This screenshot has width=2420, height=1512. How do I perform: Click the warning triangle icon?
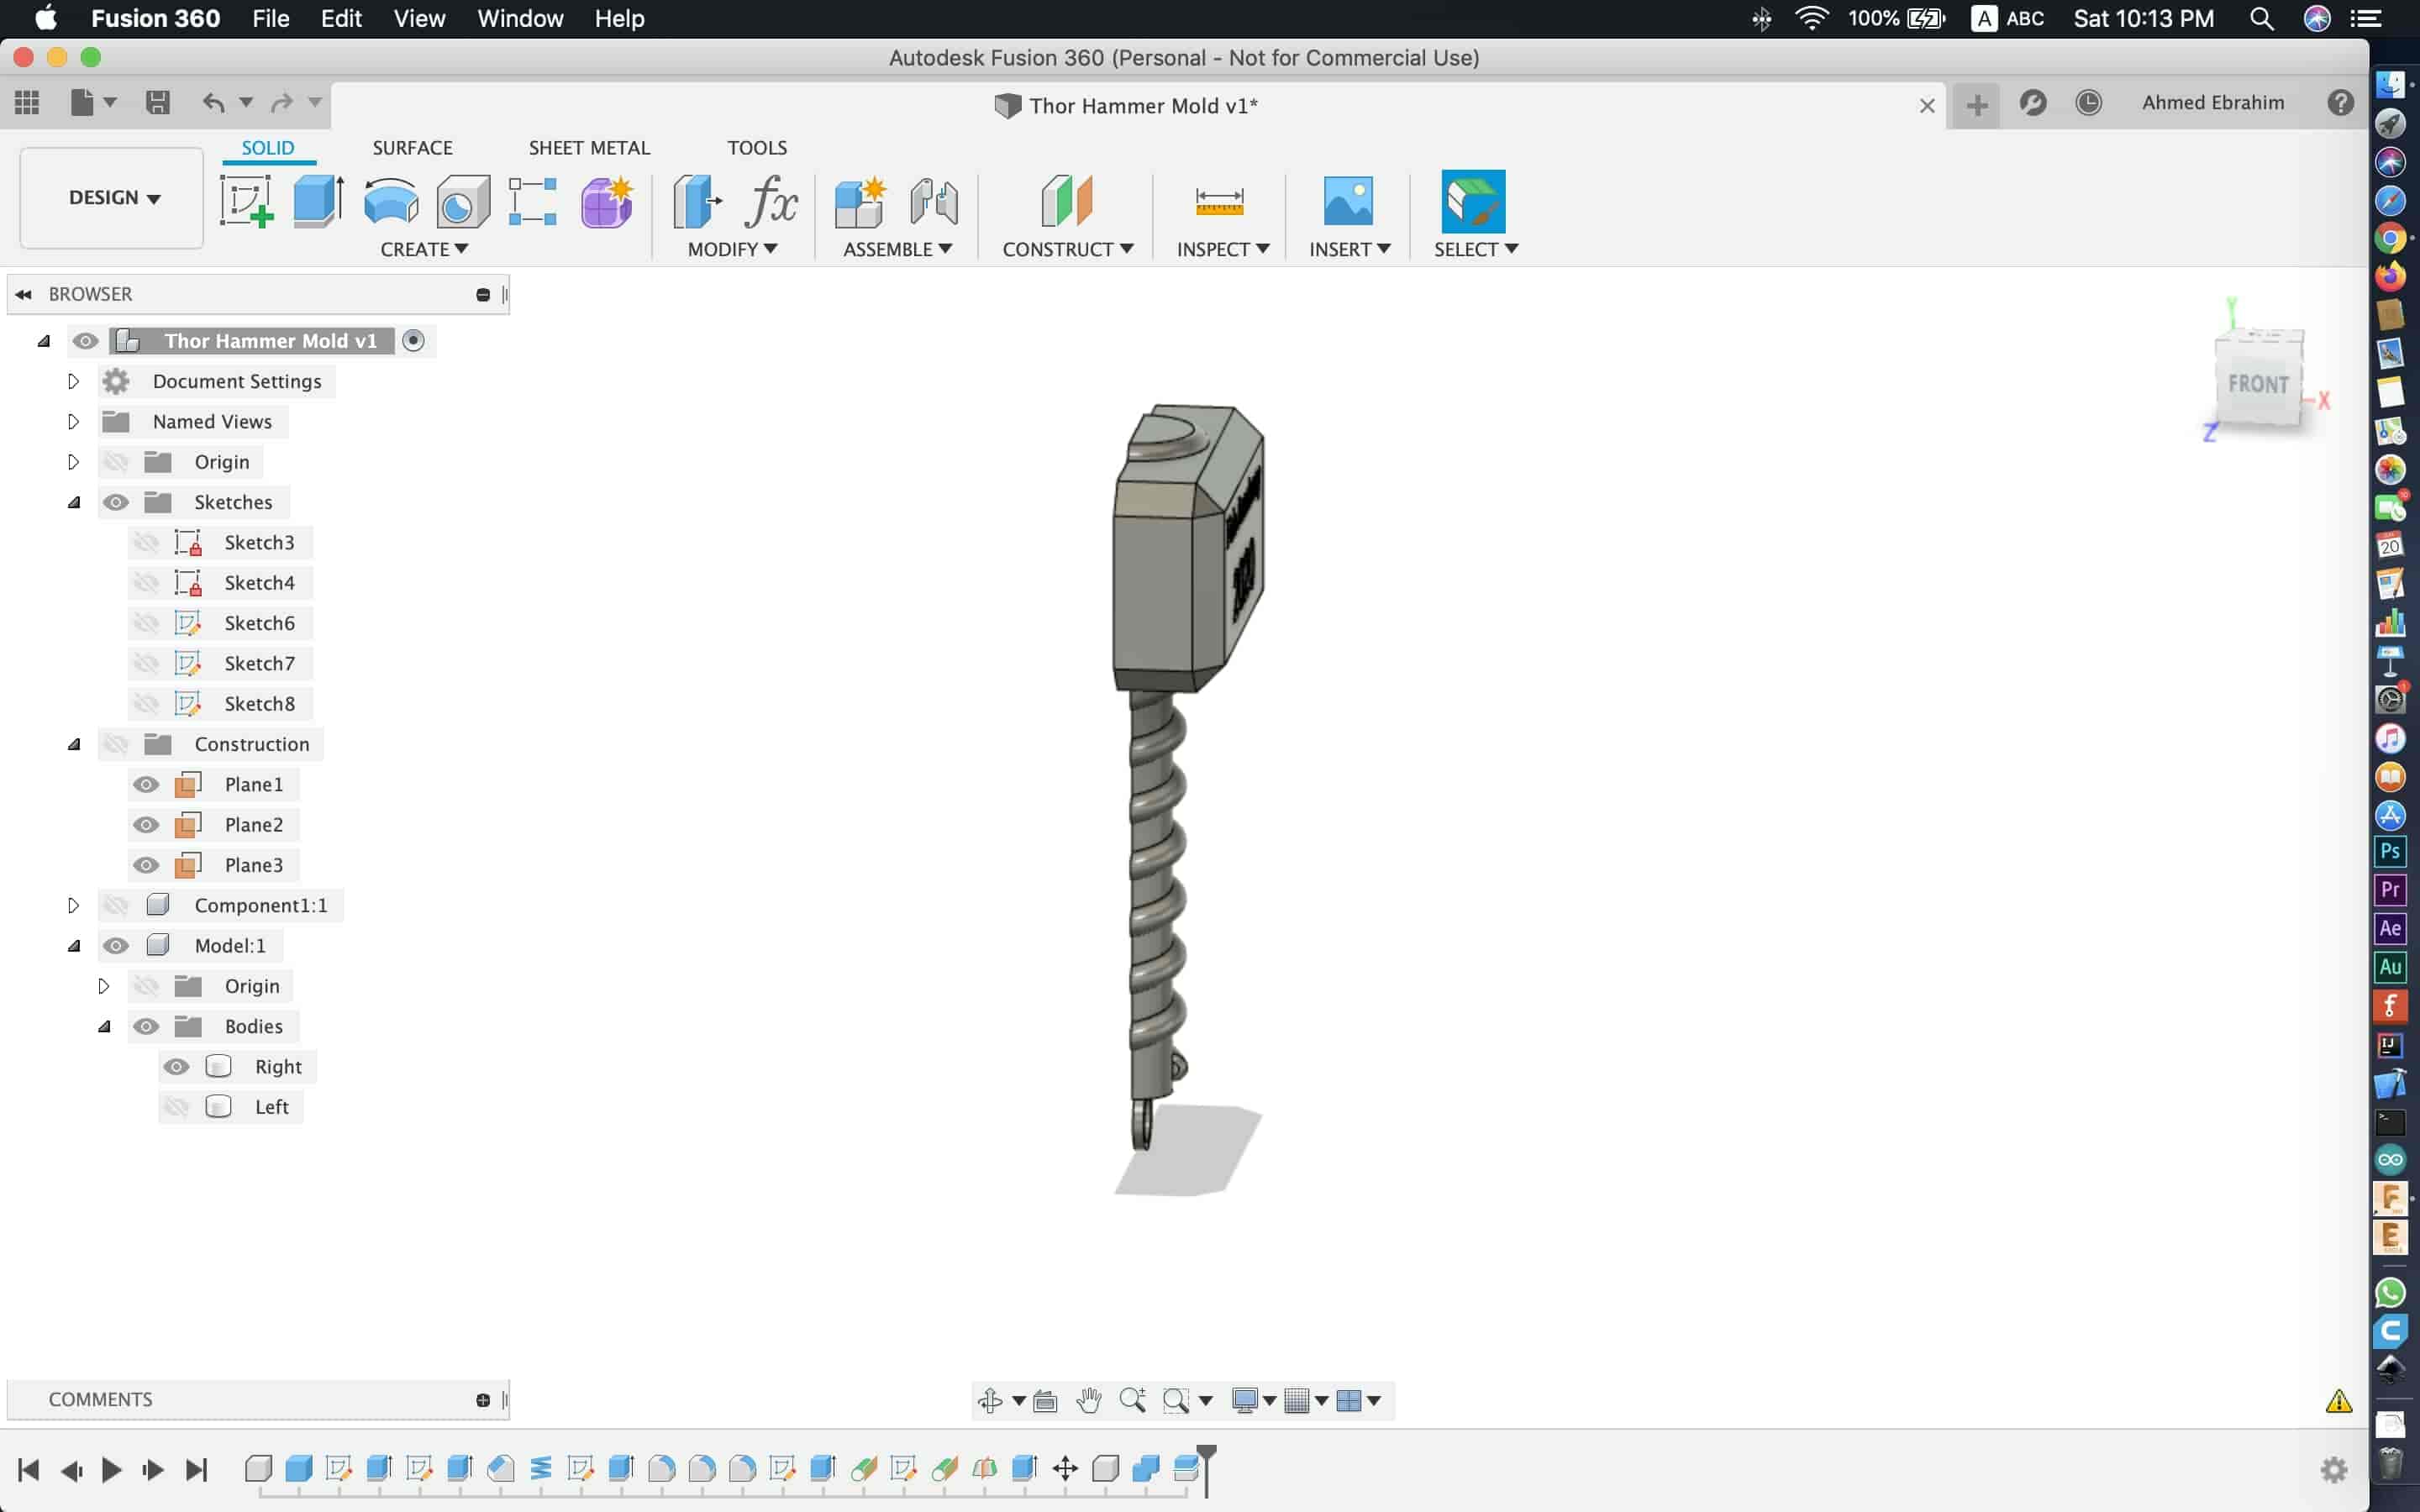pos(2338,1401)
